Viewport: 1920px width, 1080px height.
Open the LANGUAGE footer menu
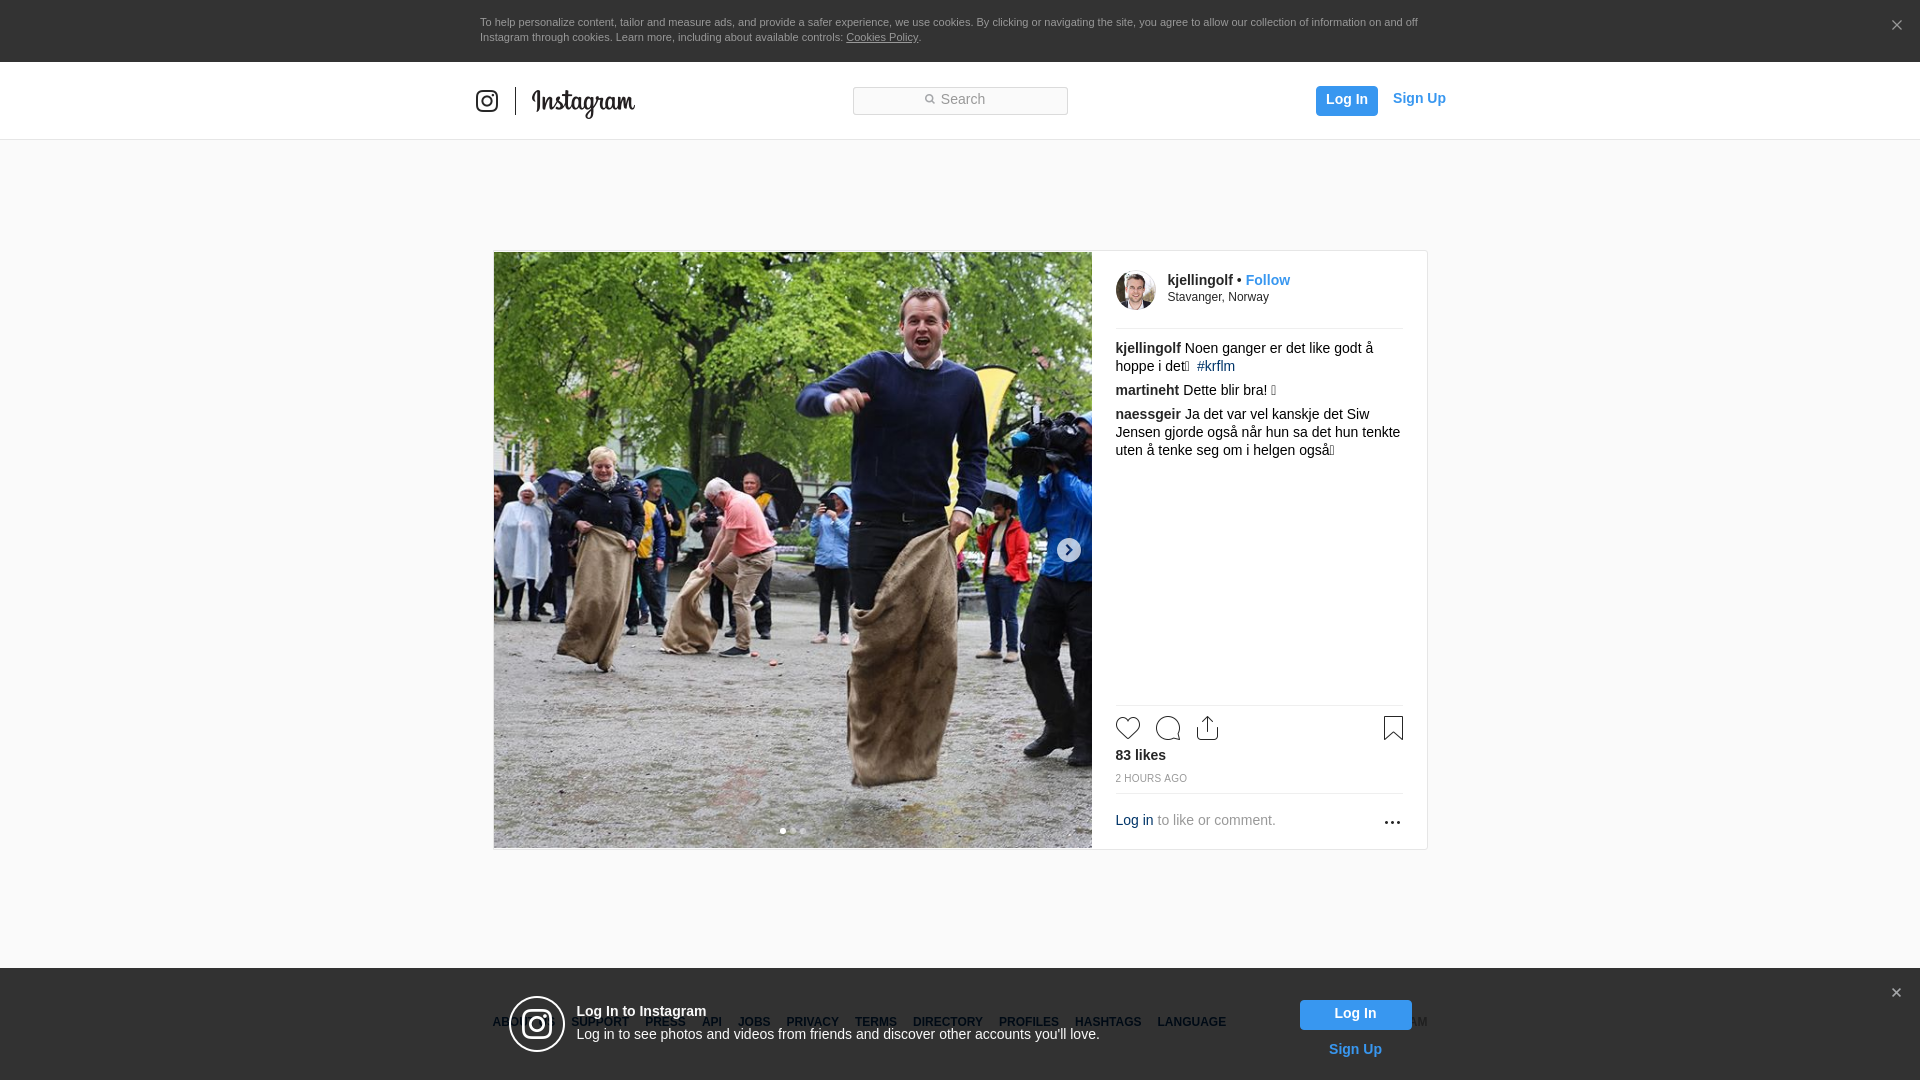tap(1191, 1022)
